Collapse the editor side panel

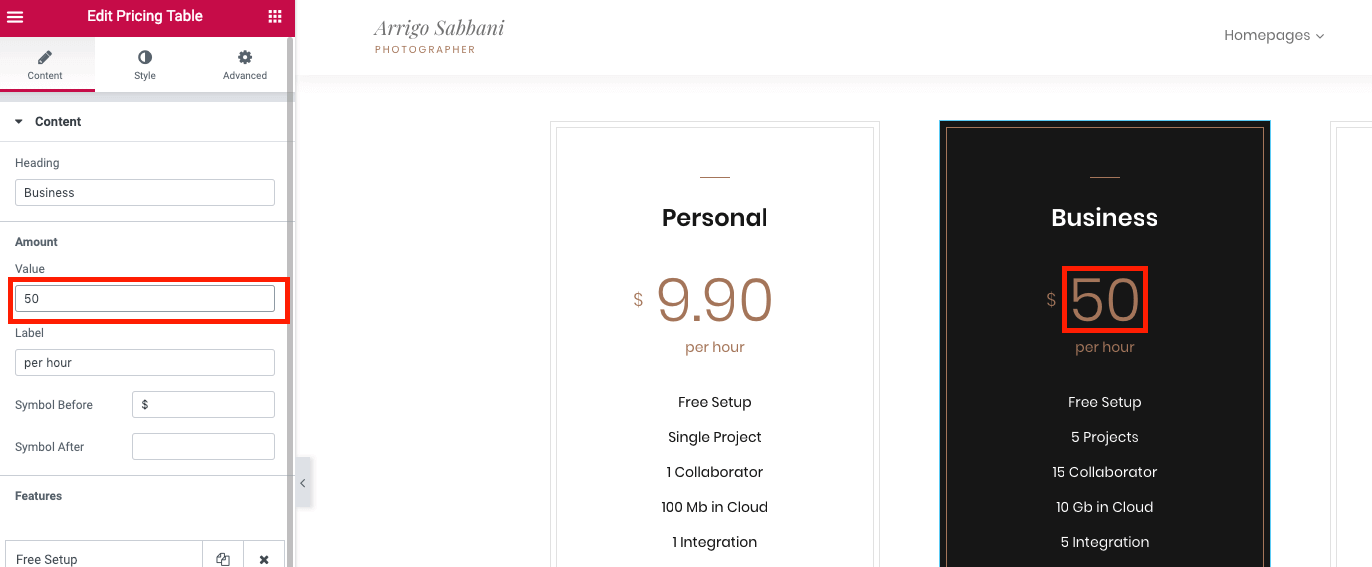coord(303,483)
